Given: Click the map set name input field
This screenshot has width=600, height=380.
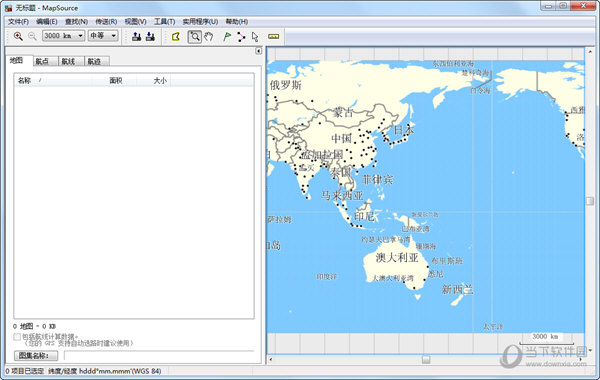Looking at the screenshot, I should (x=159, y=356).
